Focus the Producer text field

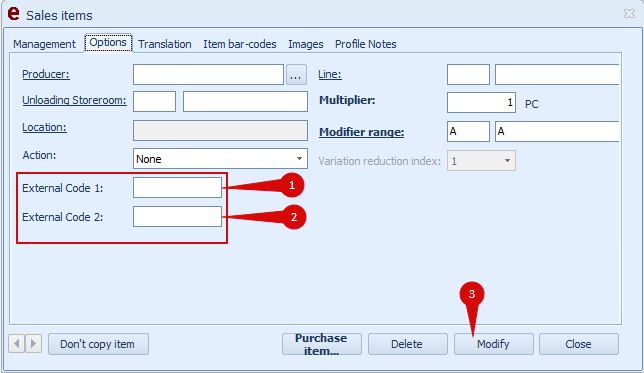(x=208, y=74)
